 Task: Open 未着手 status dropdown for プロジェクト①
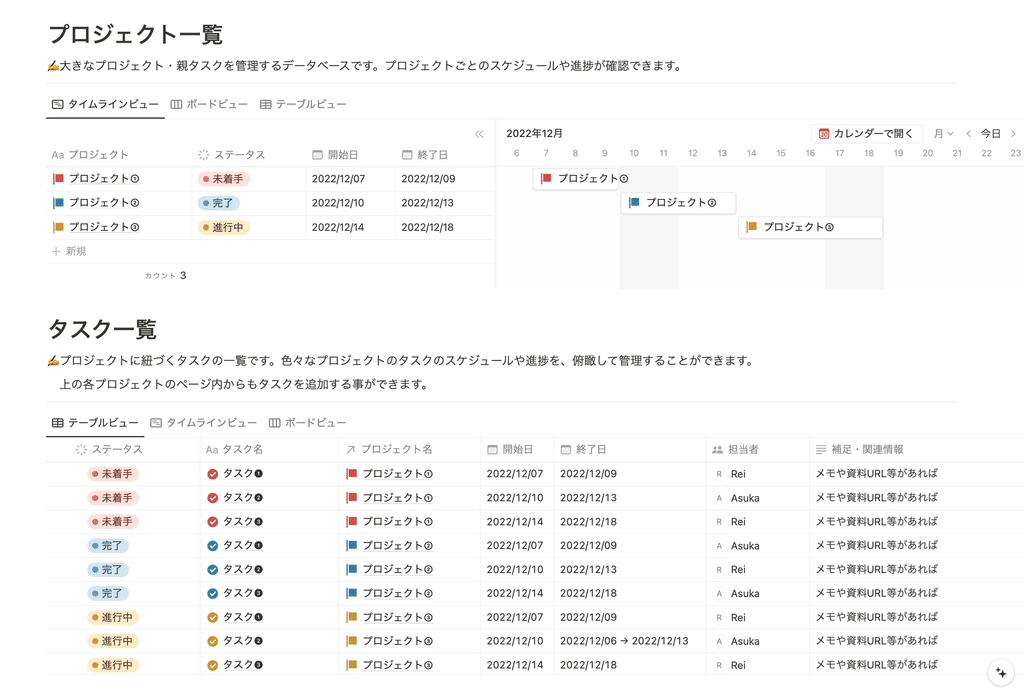[223, 179]
